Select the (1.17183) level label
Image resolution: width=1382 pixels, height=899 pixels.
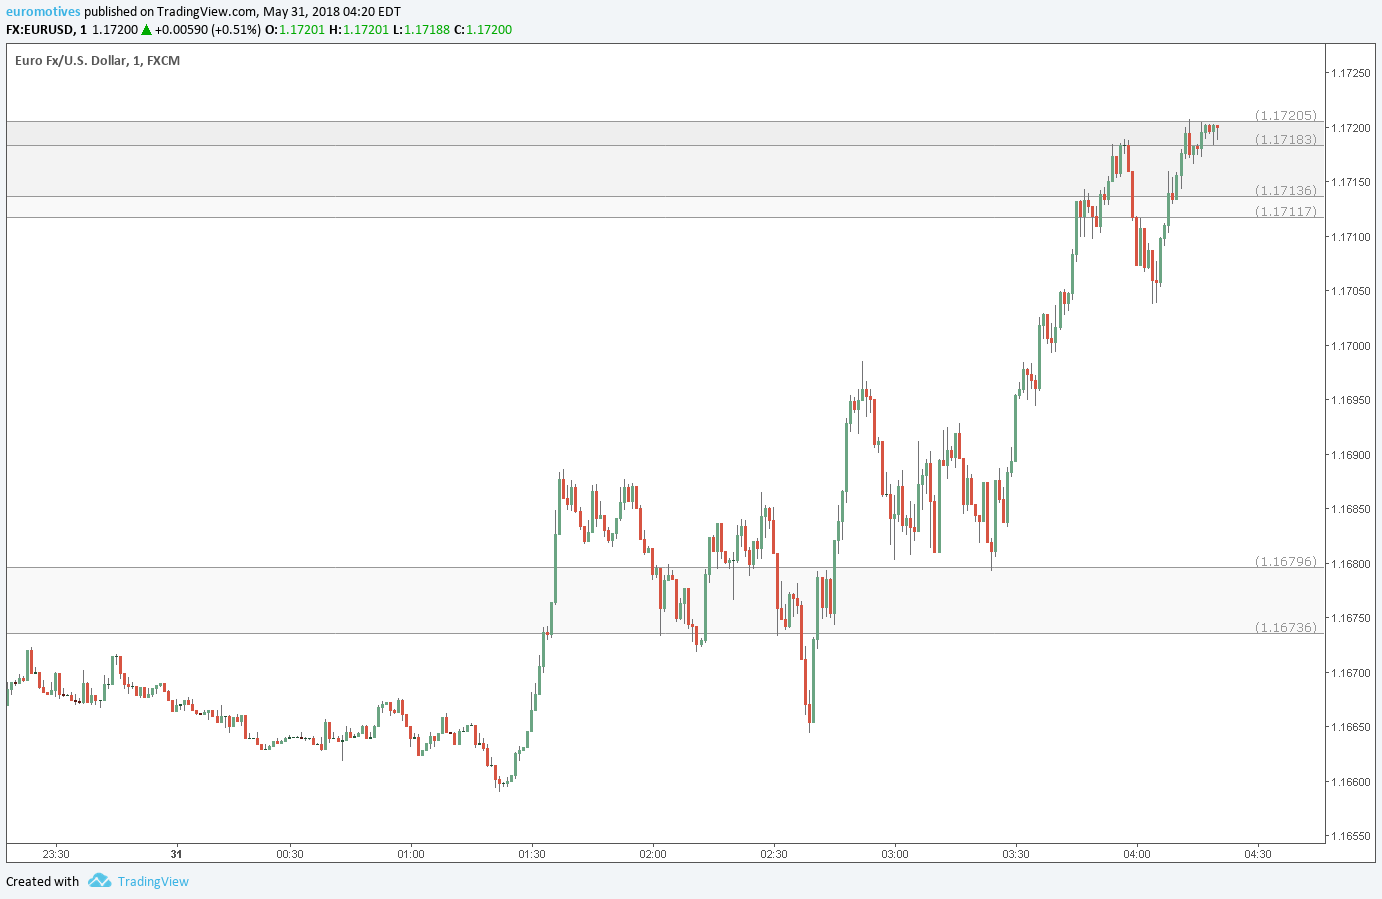tap(1286, 139)
